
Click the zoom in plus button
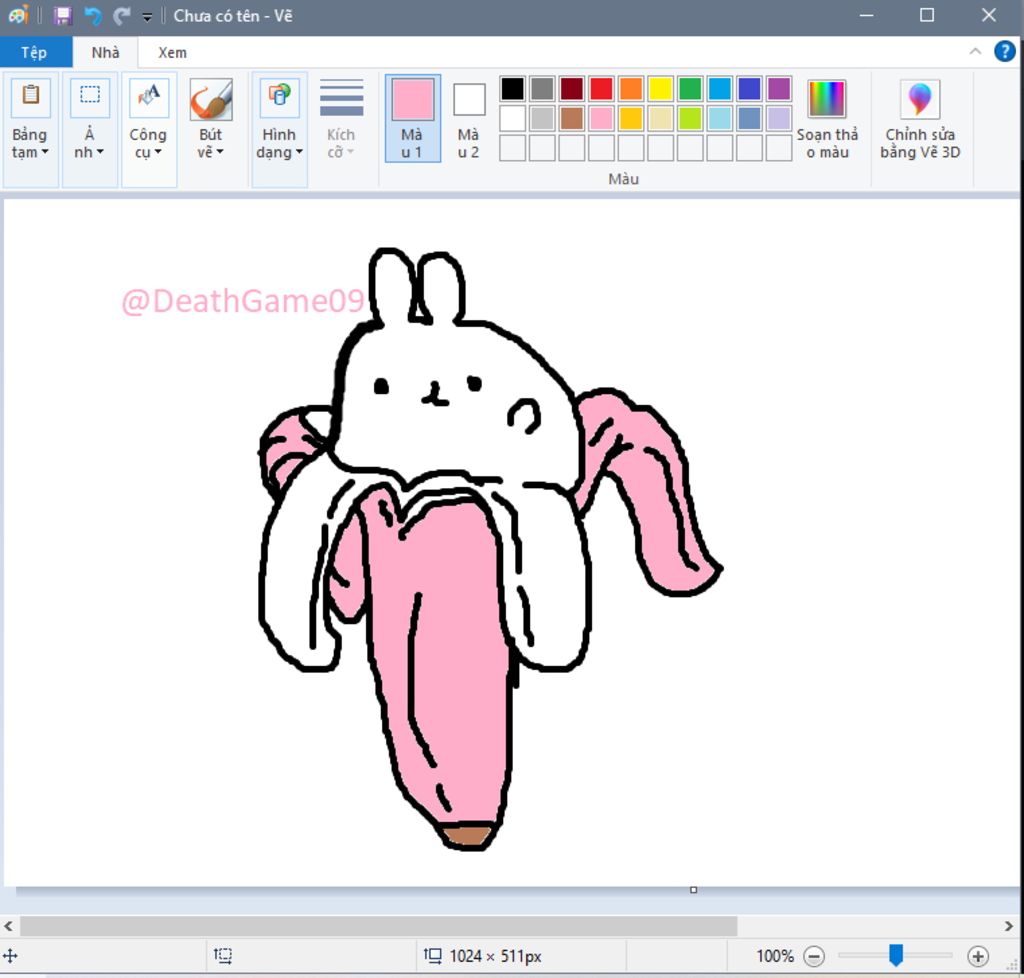click(978, 956)
